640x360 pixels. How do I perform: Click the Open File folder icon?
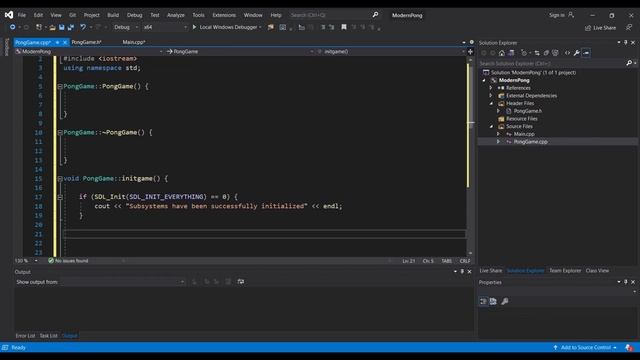point(52,27)
